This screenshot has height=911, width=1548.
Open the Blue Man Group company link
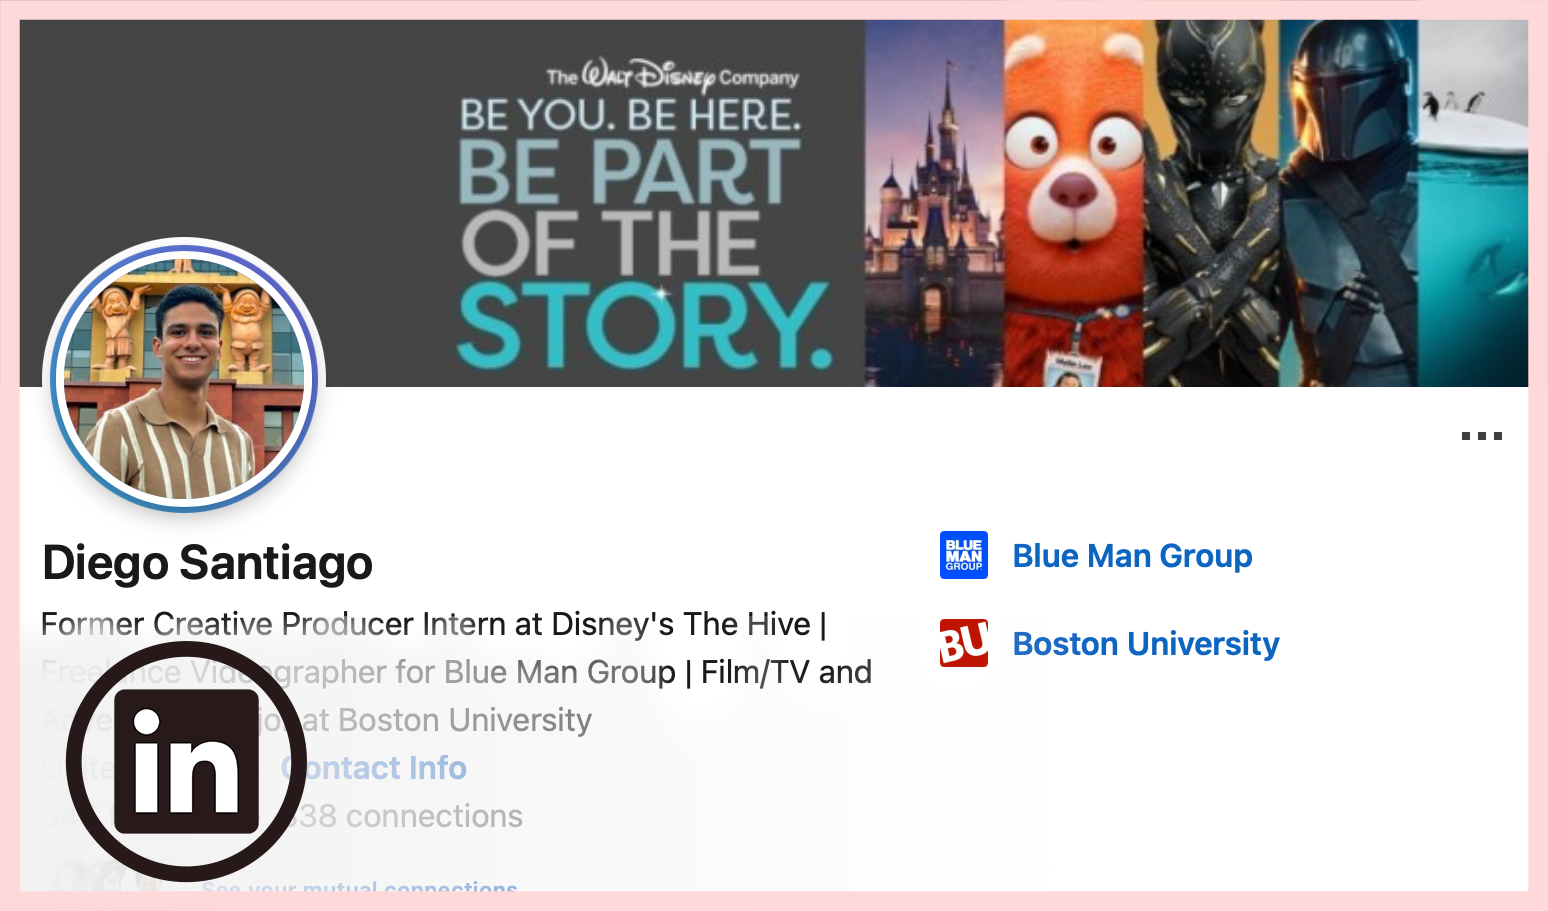click(1132, 556)
